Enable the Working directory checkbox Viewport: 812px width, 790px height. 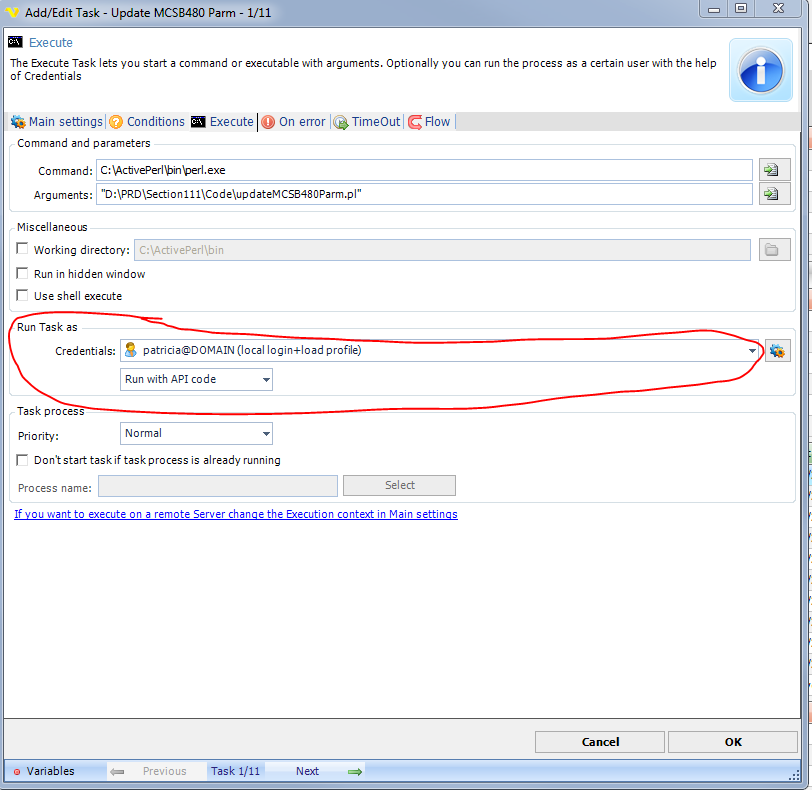point(23,250)
